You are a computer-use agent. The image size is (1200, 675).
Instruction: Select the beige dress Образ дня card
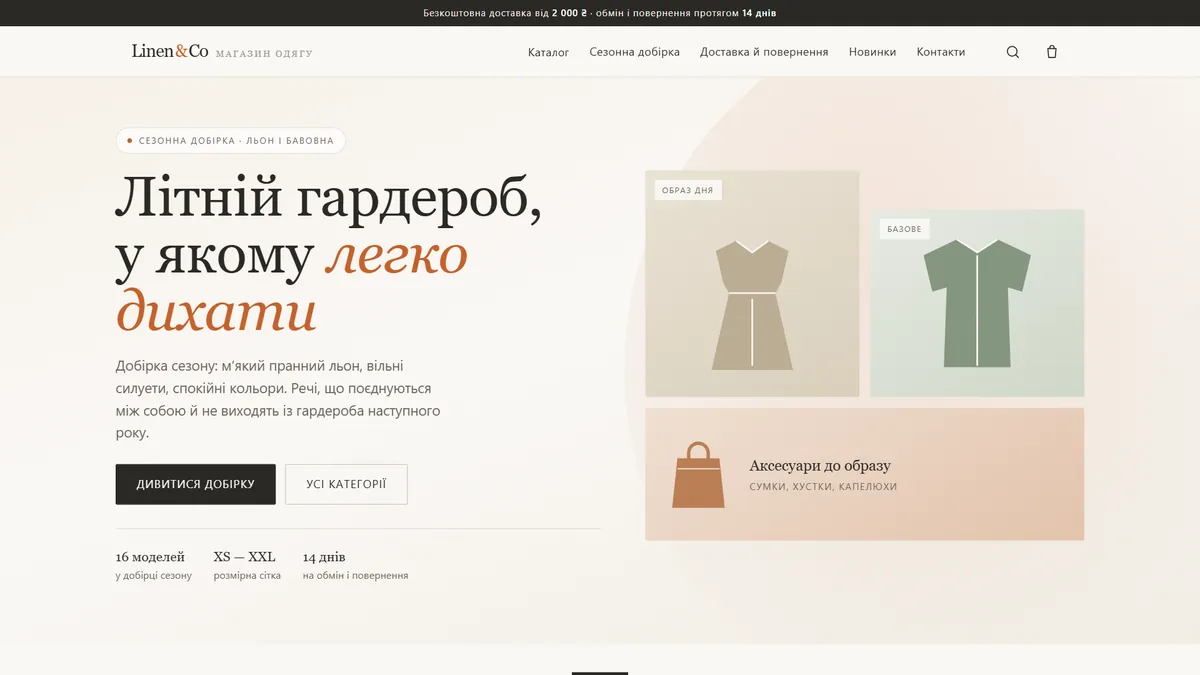(x=752, y=283)
